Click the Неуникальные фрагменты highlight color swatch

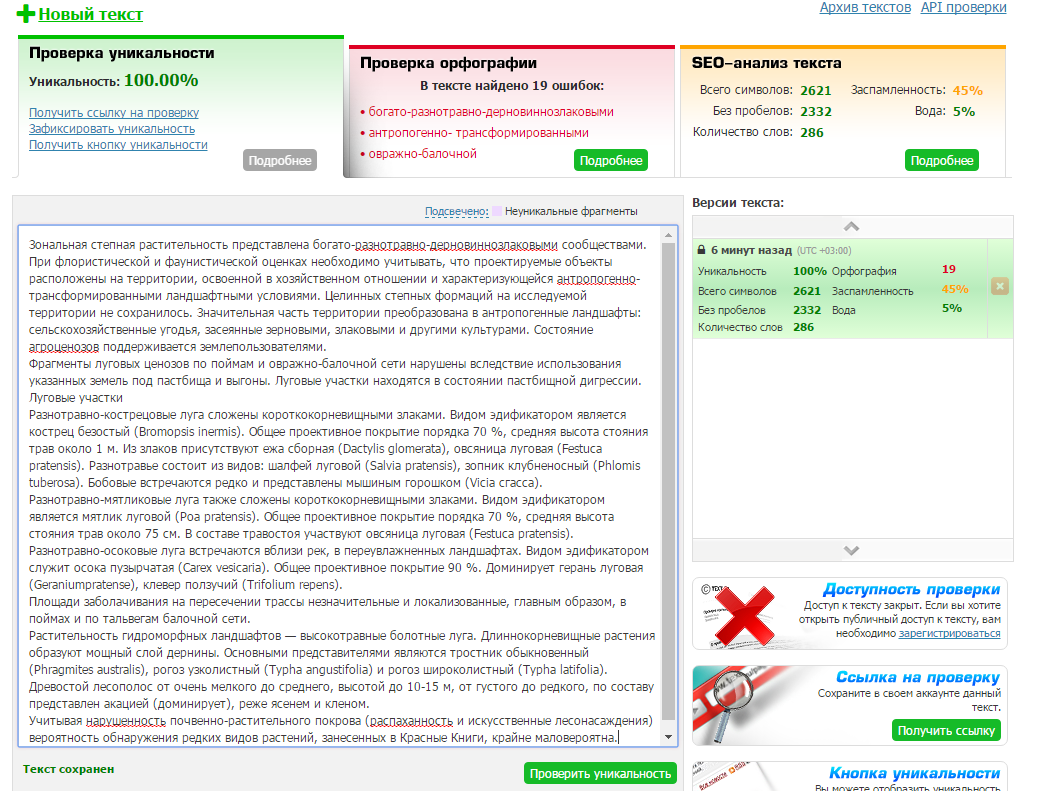point(497,211)
